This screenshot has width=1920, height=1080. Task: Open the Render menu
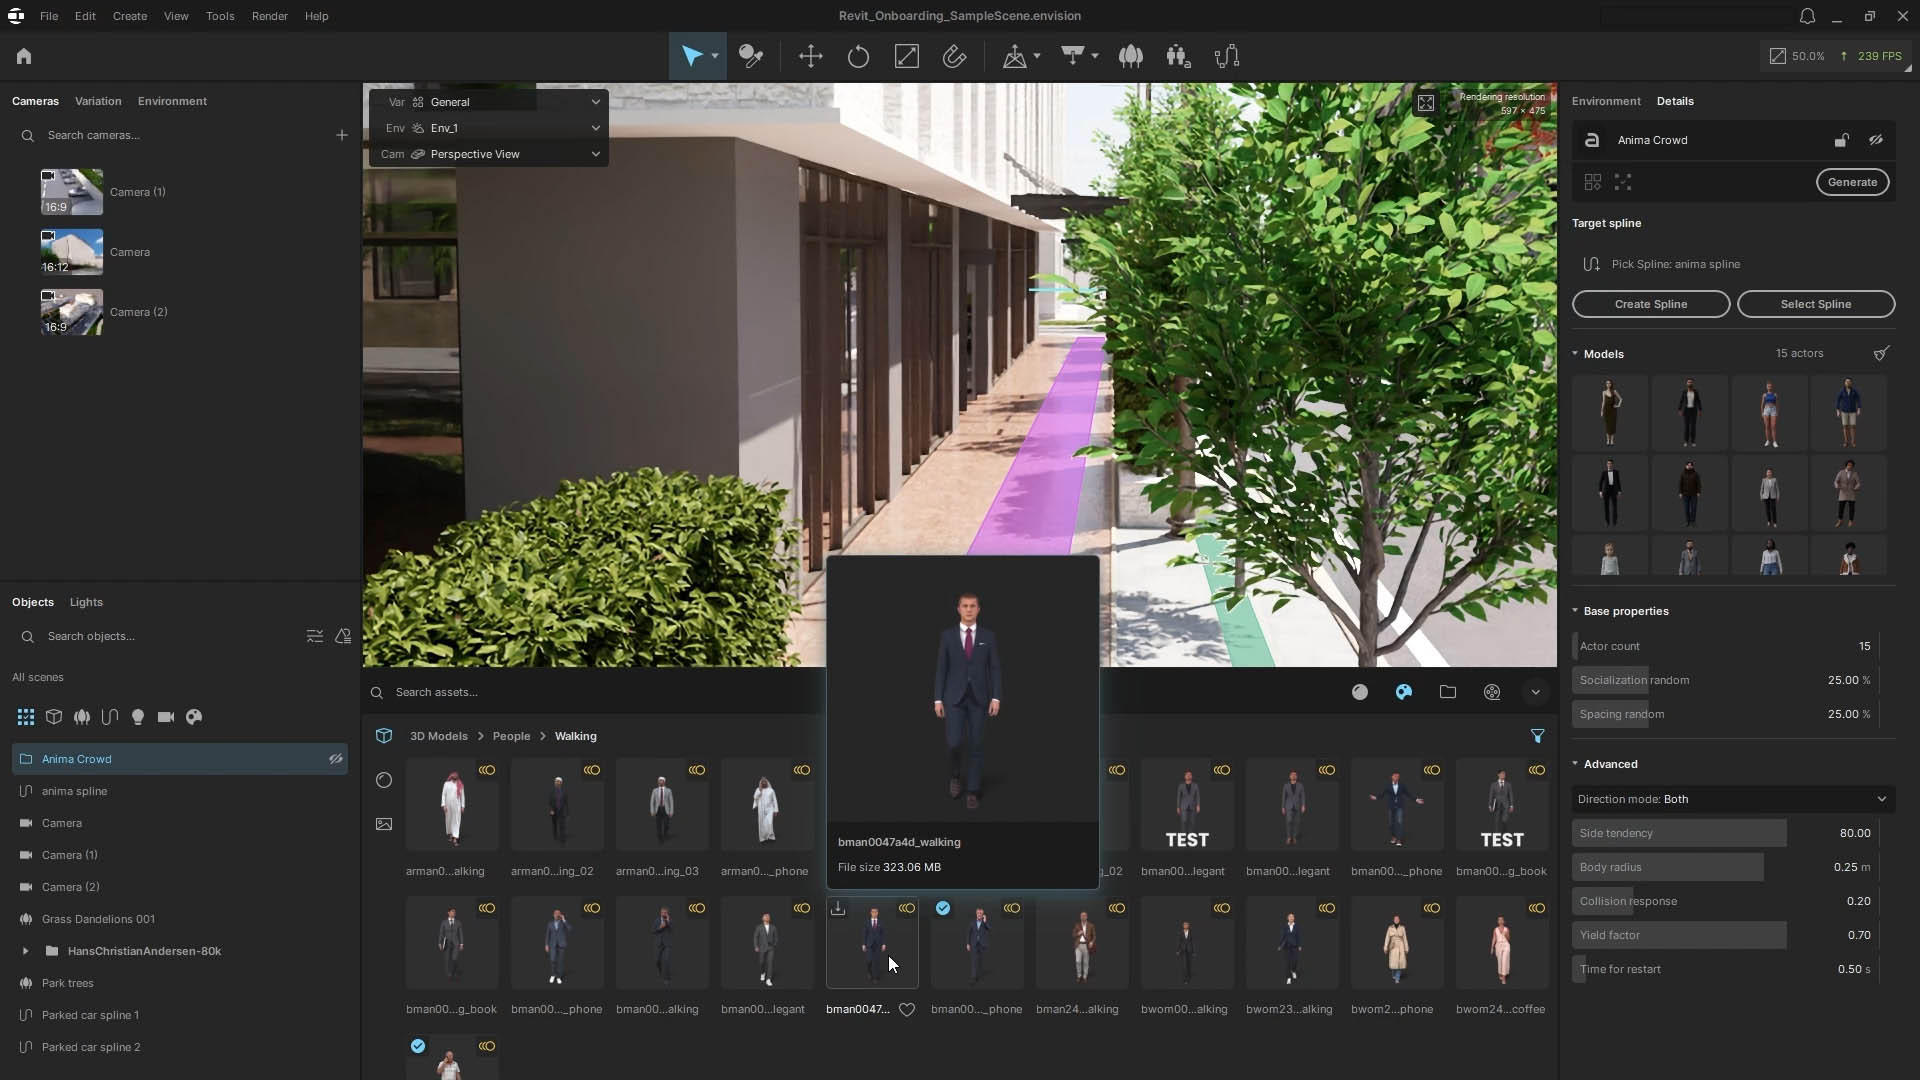tap(268, 16)
